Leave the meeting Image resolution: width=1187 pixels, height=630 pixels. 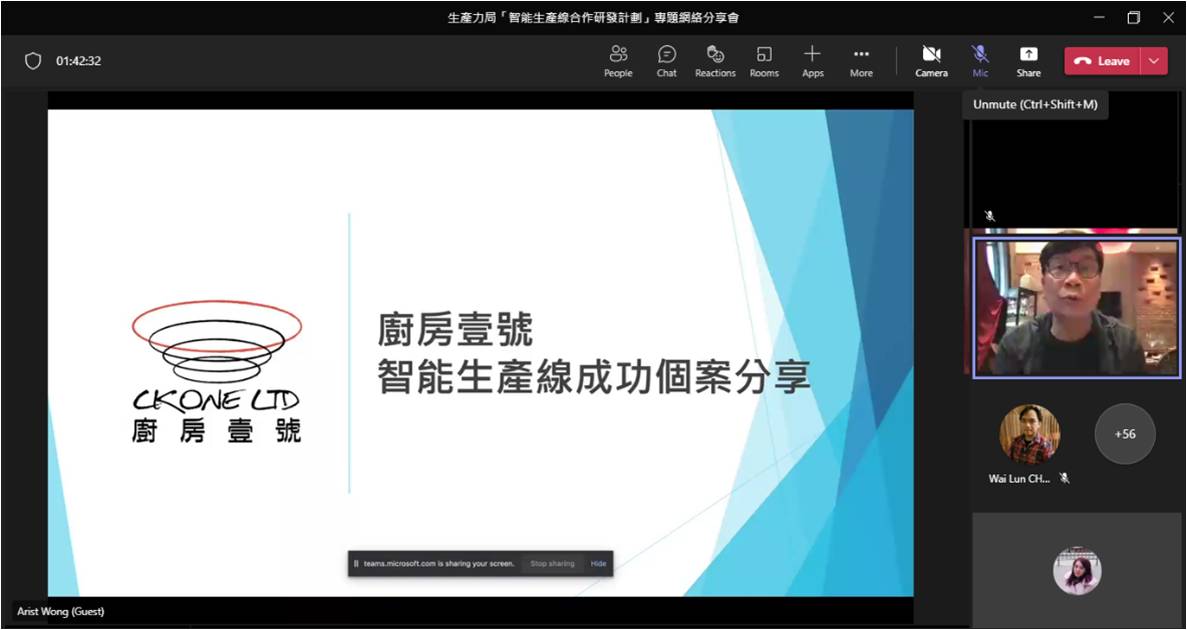tap(1102, 61)
